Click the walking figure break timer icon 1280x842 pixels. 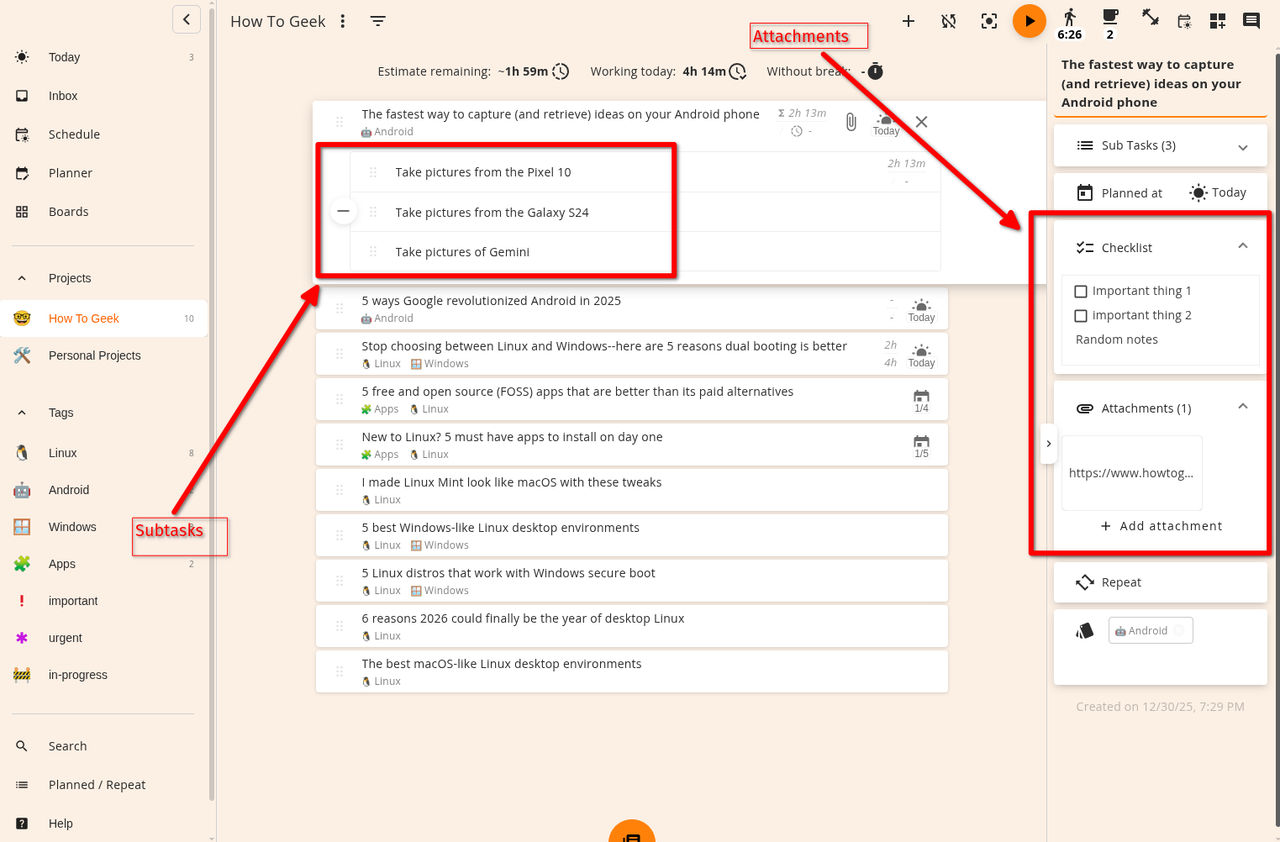tap(1070, 17)
